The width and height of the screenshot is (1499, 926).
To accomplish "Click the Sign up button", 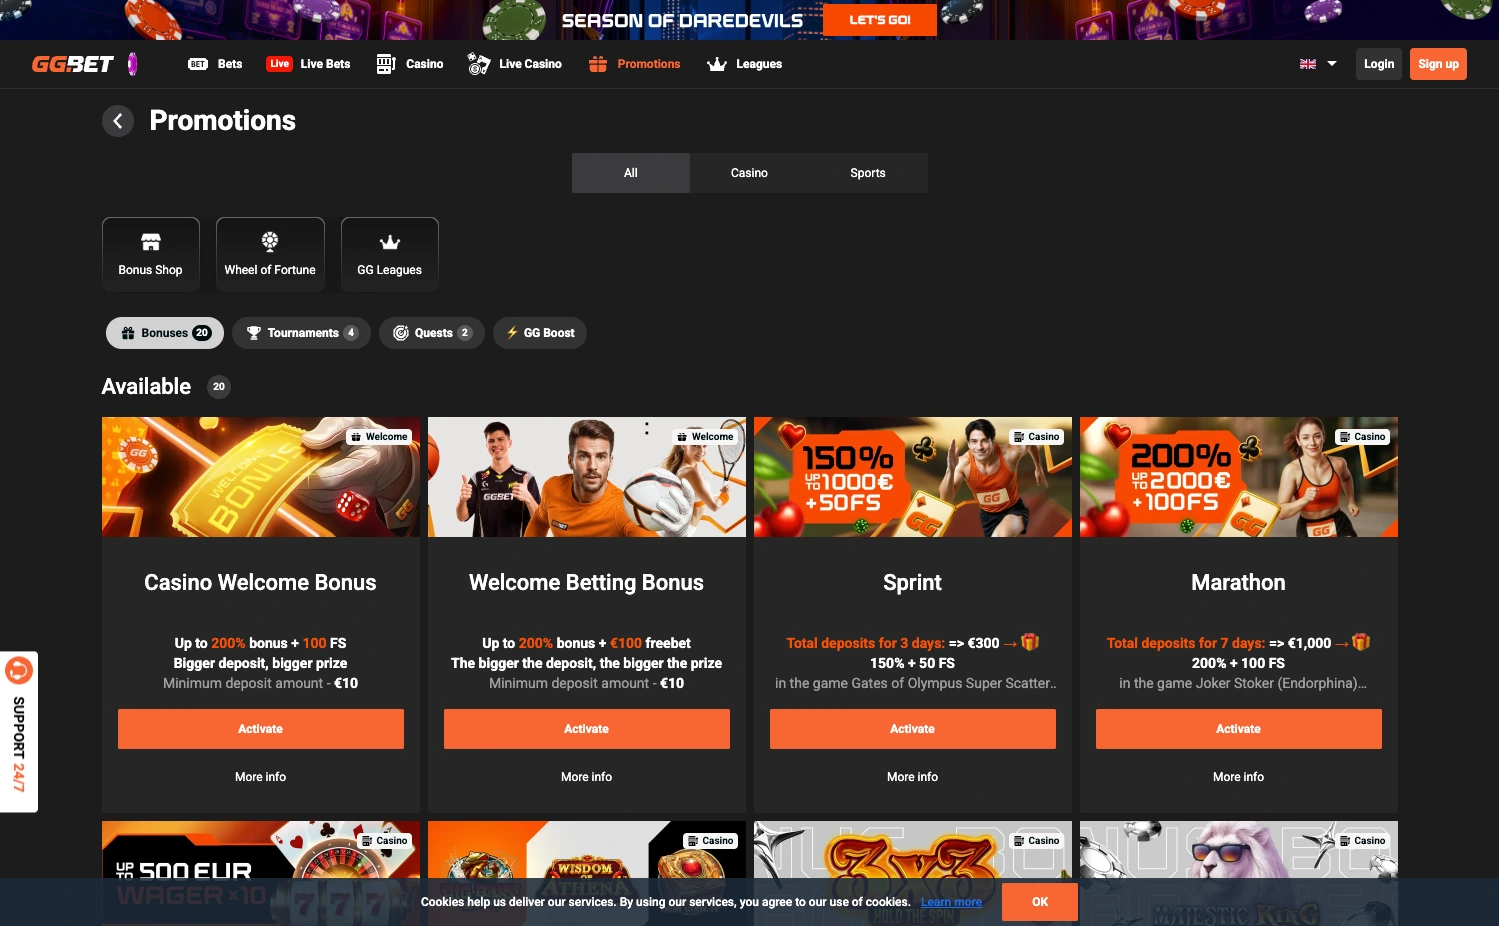I will click(x=1438, y=64).
